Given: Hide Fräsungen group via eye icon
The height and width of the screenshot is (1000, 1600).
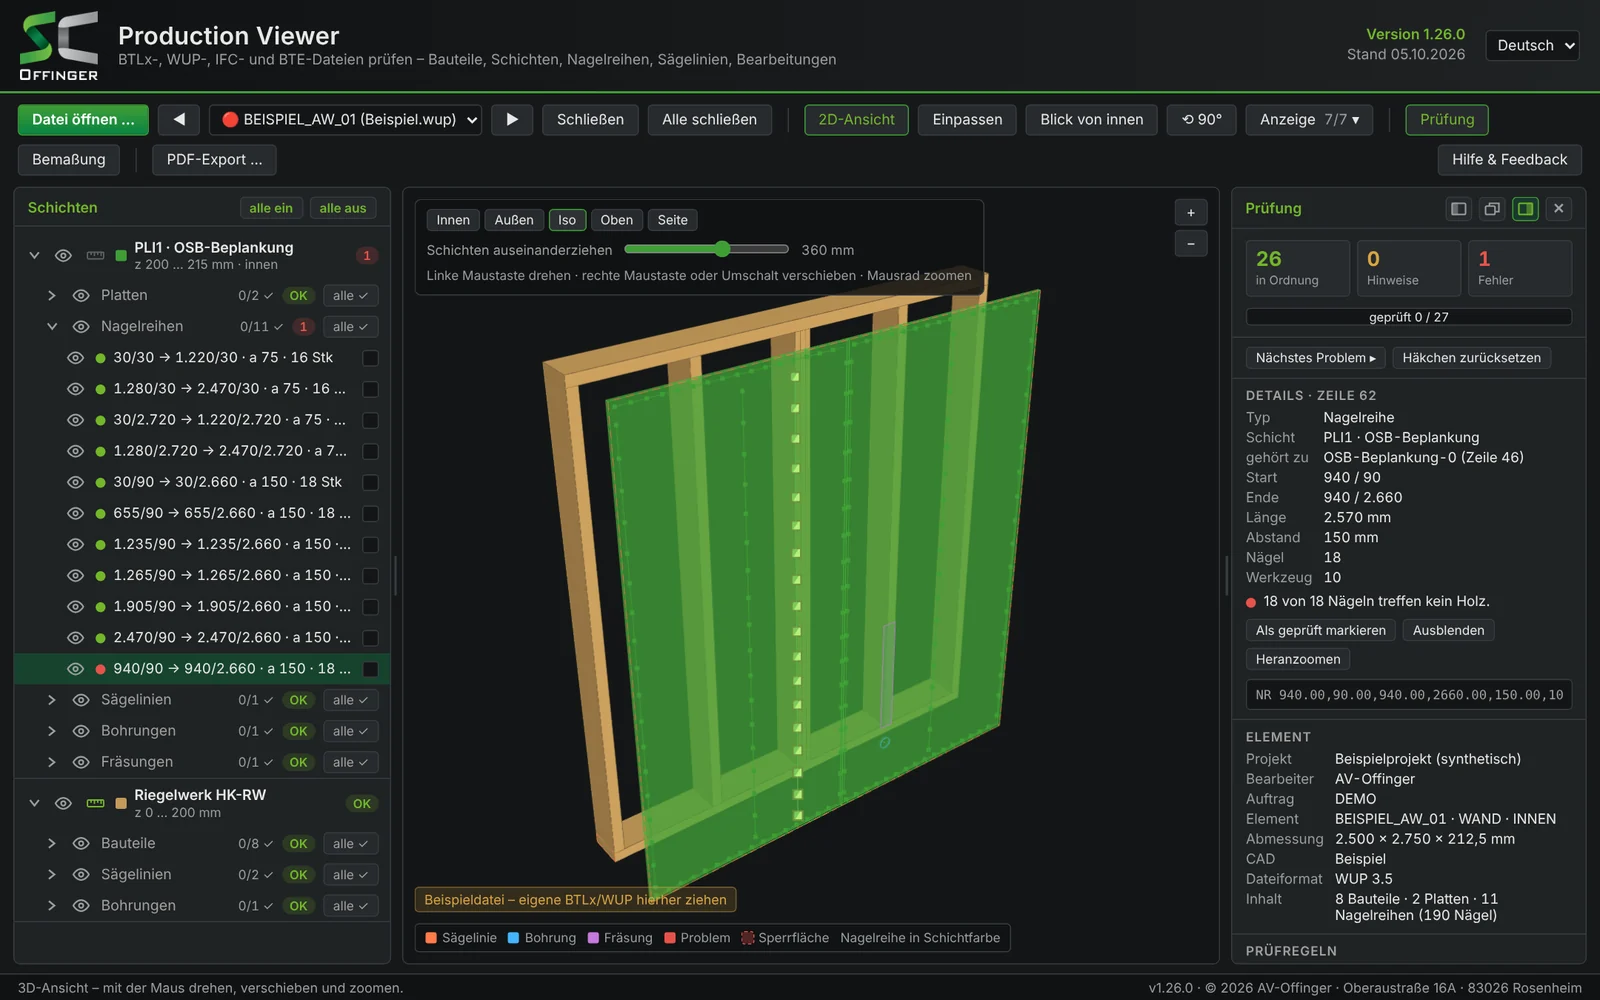Looking at the screenshot, I should coord(81,762).
